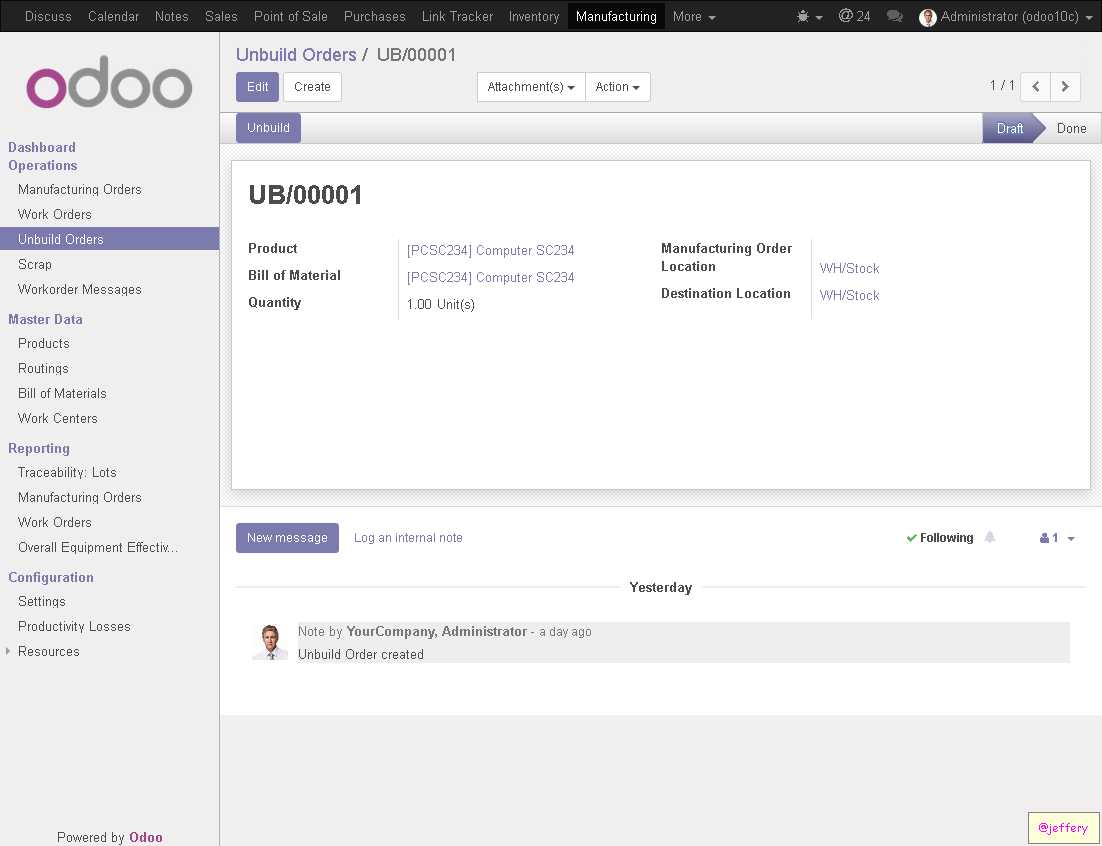Open Work Orders under Reporting

click(55, 522)
